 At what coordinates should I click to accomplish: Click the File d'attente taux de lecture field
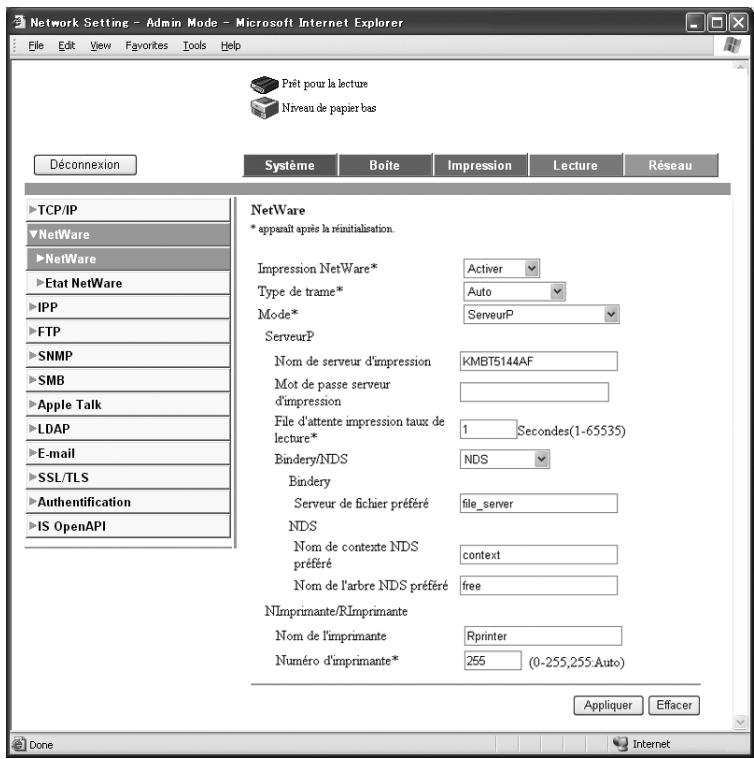[488, 429]
